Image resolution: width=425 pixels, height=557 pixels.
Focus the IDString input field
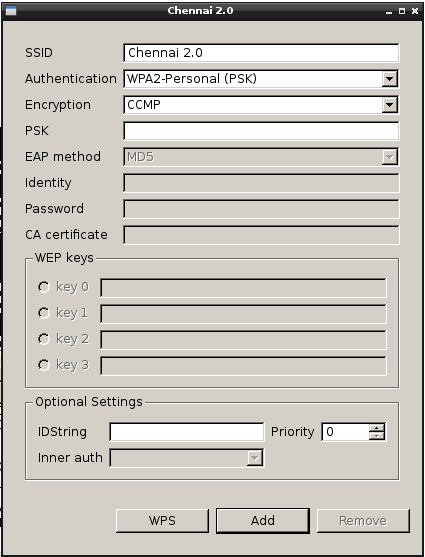pyautogui.click(x=187, y=432)
